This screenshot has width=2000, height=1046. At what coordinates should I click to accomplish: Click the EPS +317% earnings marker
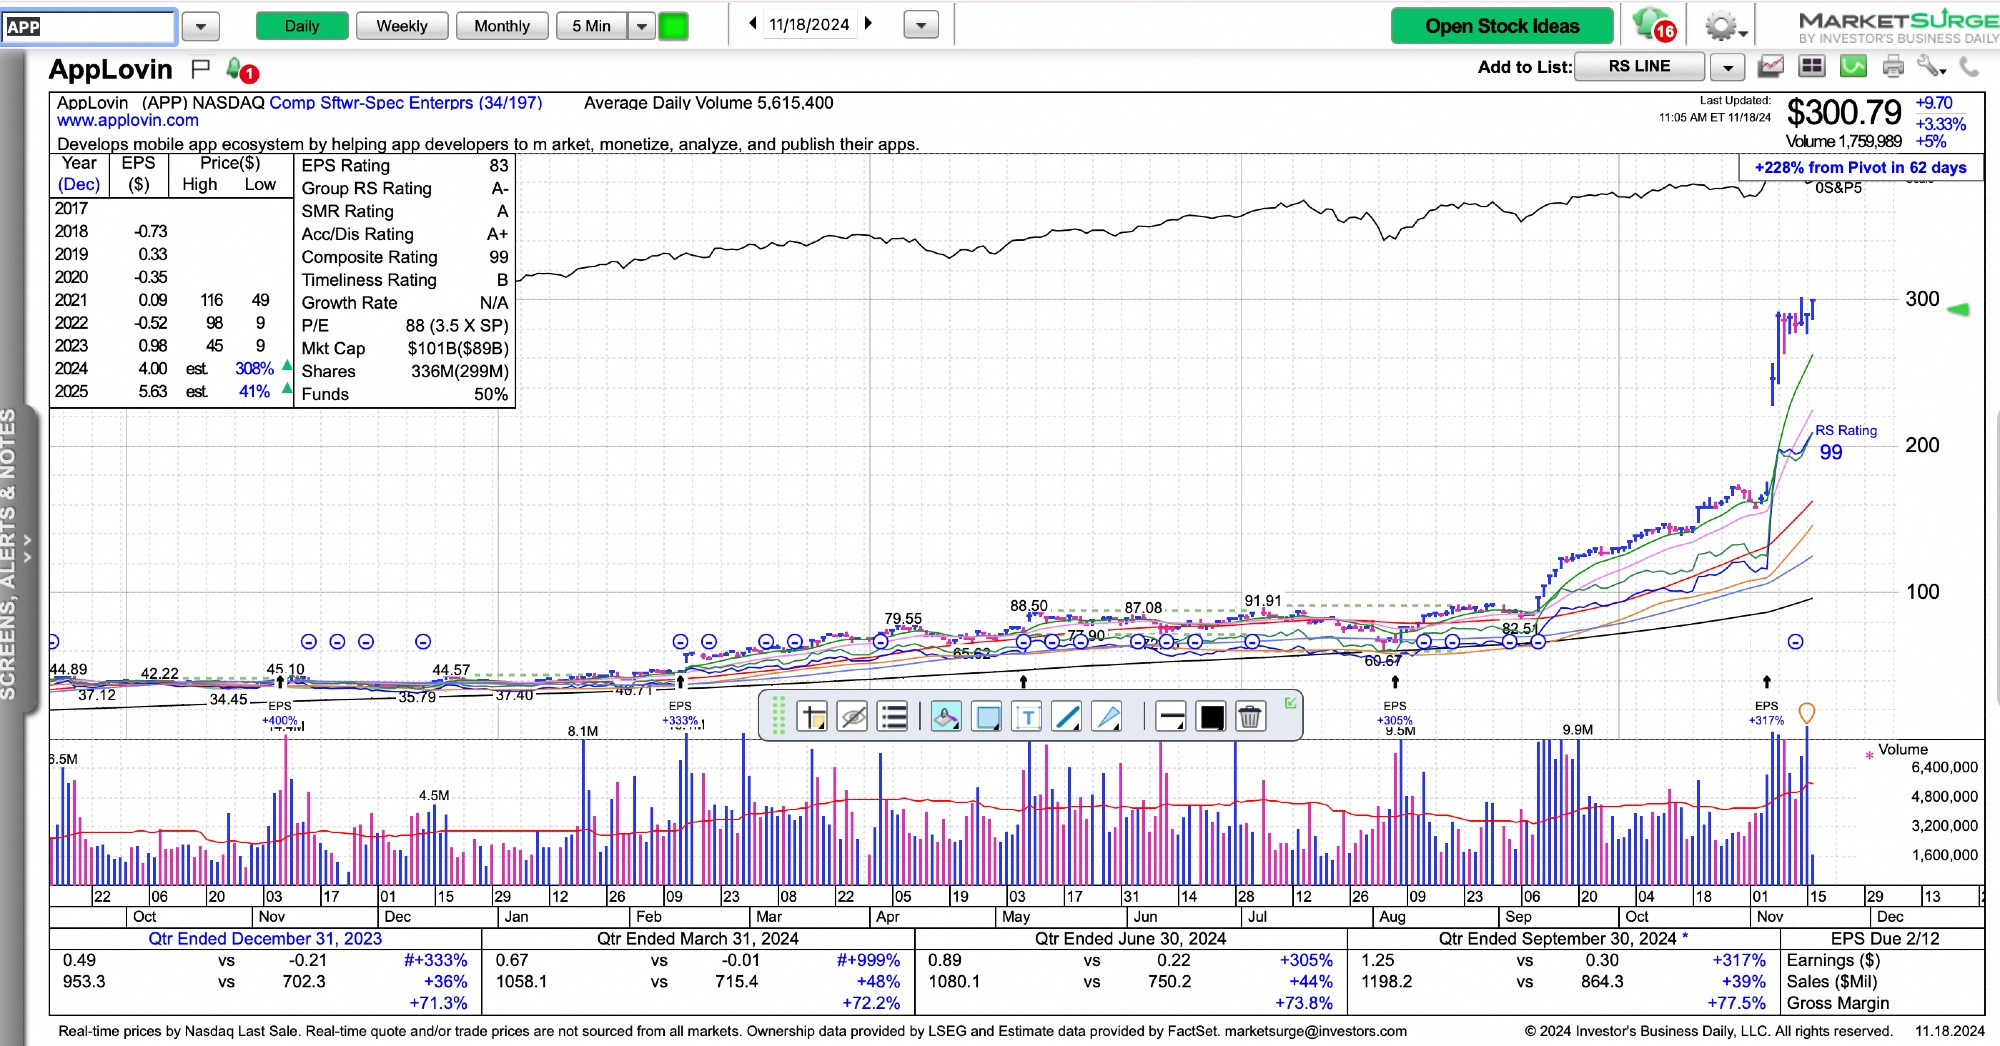pyautogui.click(x=1766, y=712)
